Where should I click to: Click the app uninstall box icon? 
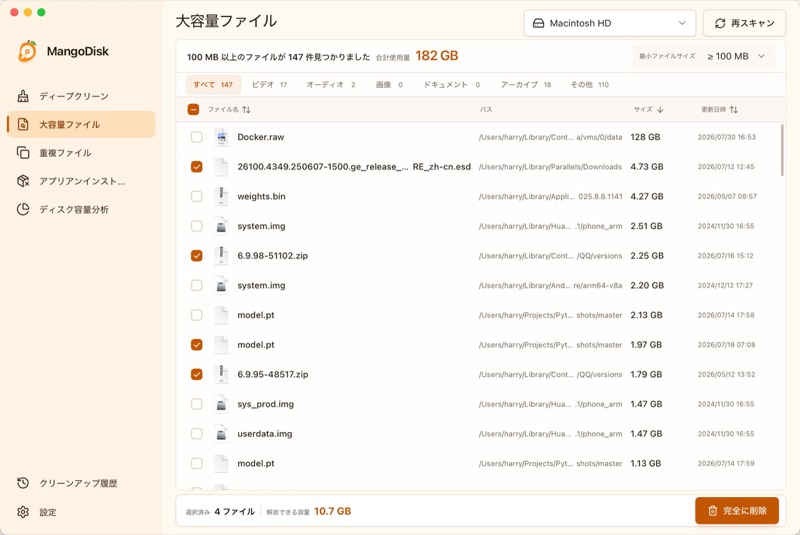[23, 181]
